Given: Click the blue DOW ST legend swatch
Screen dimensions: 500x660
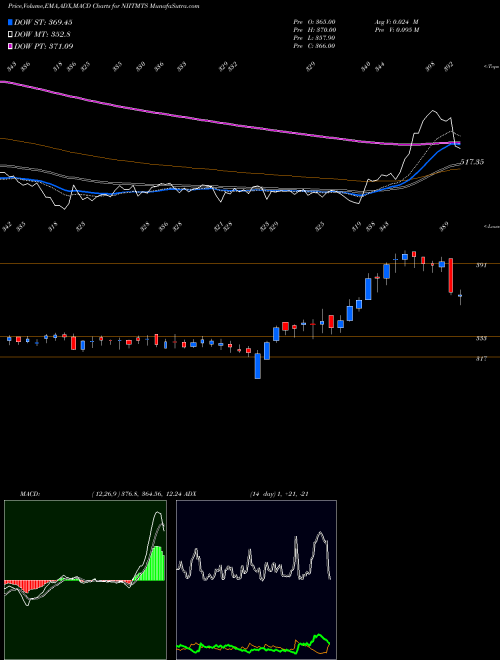Looking at the screenshot, I should (x=10, y=22).
